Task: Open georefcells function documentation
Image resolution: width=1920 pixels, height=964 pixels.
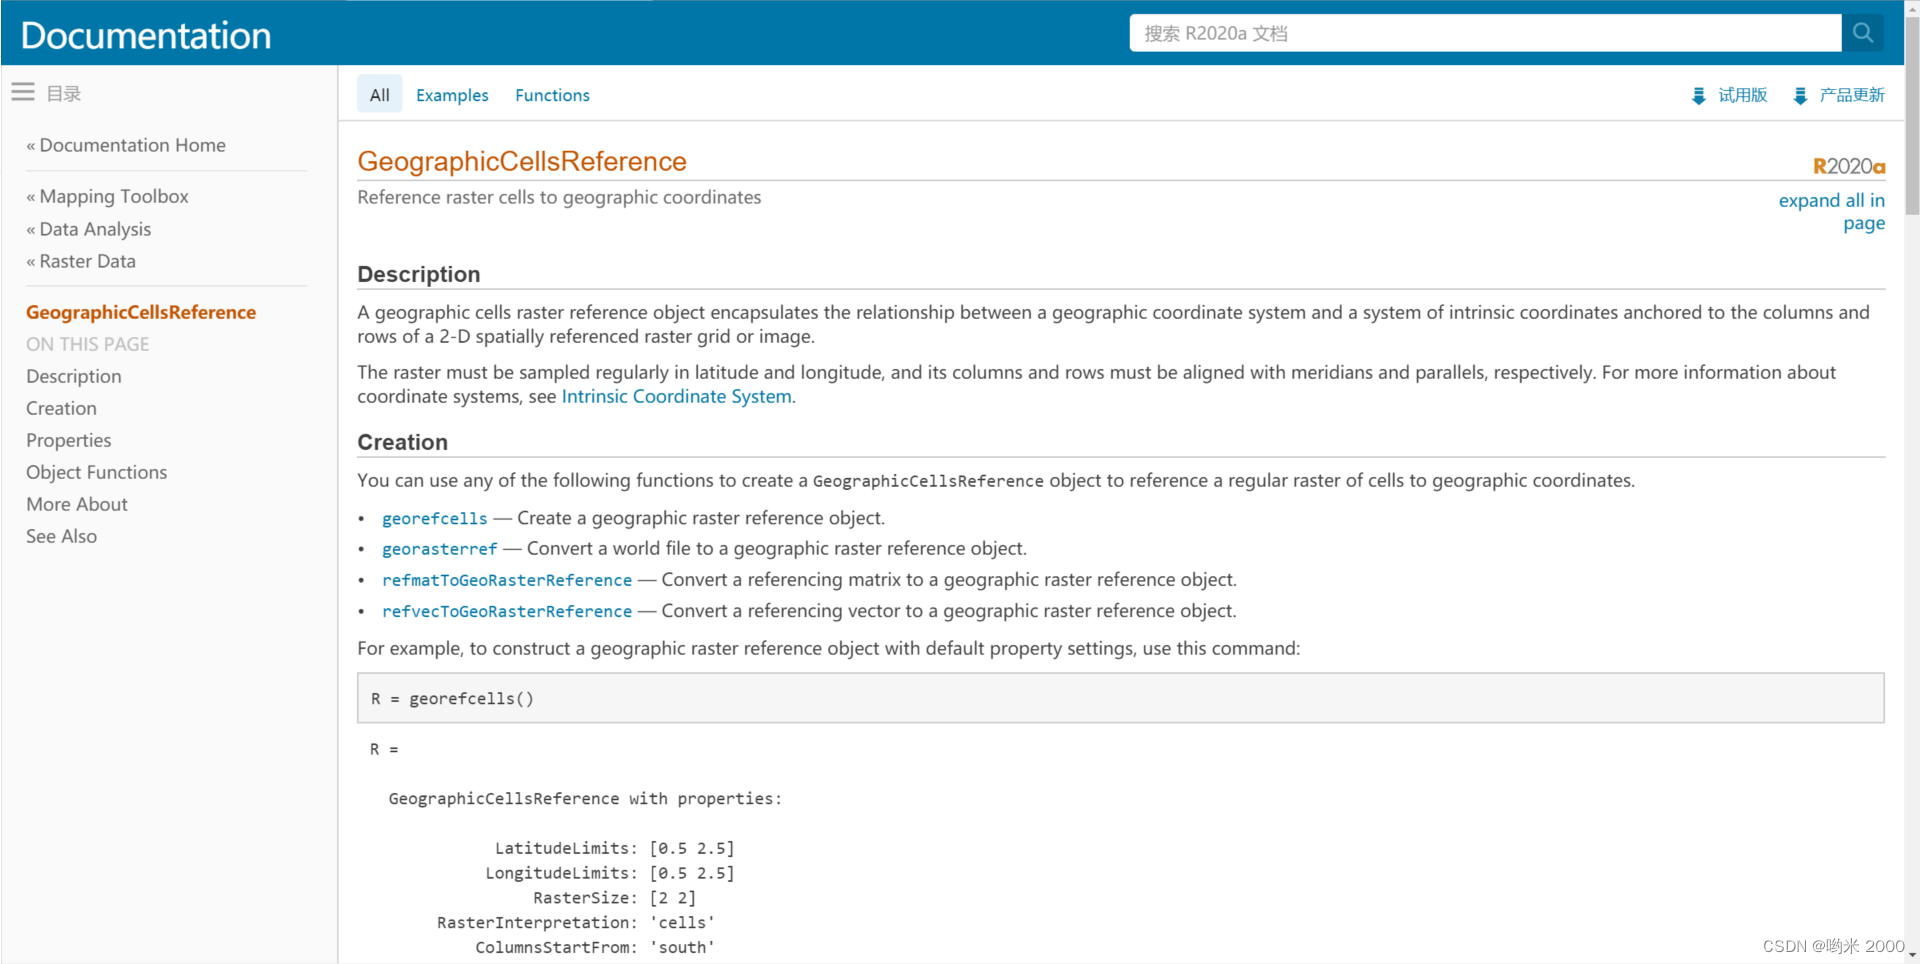Action: click(x=434, y=518)
